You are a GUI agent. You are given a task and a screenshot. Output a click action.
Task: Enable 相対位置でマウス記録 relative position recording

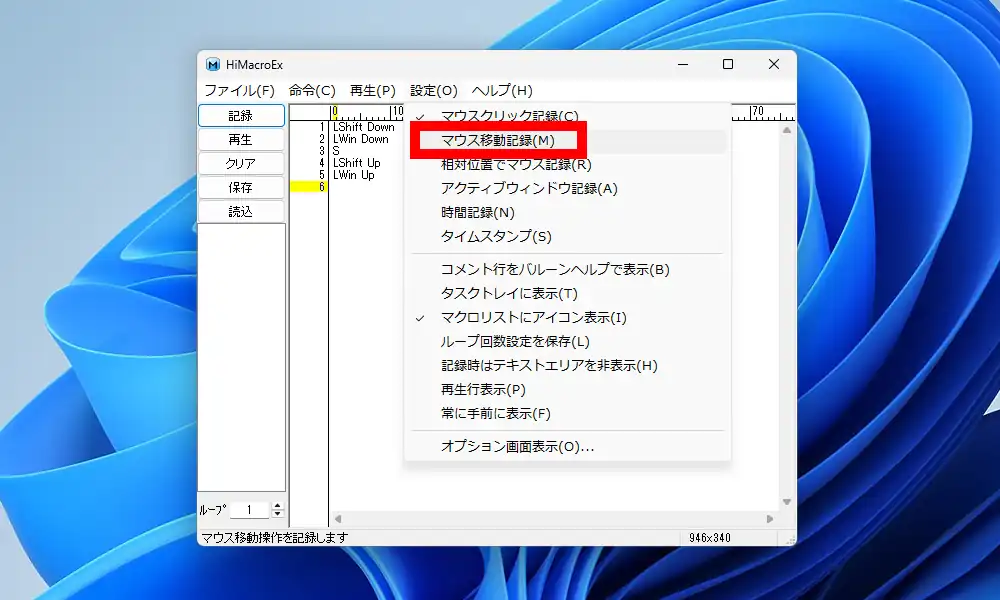point(512,162)
